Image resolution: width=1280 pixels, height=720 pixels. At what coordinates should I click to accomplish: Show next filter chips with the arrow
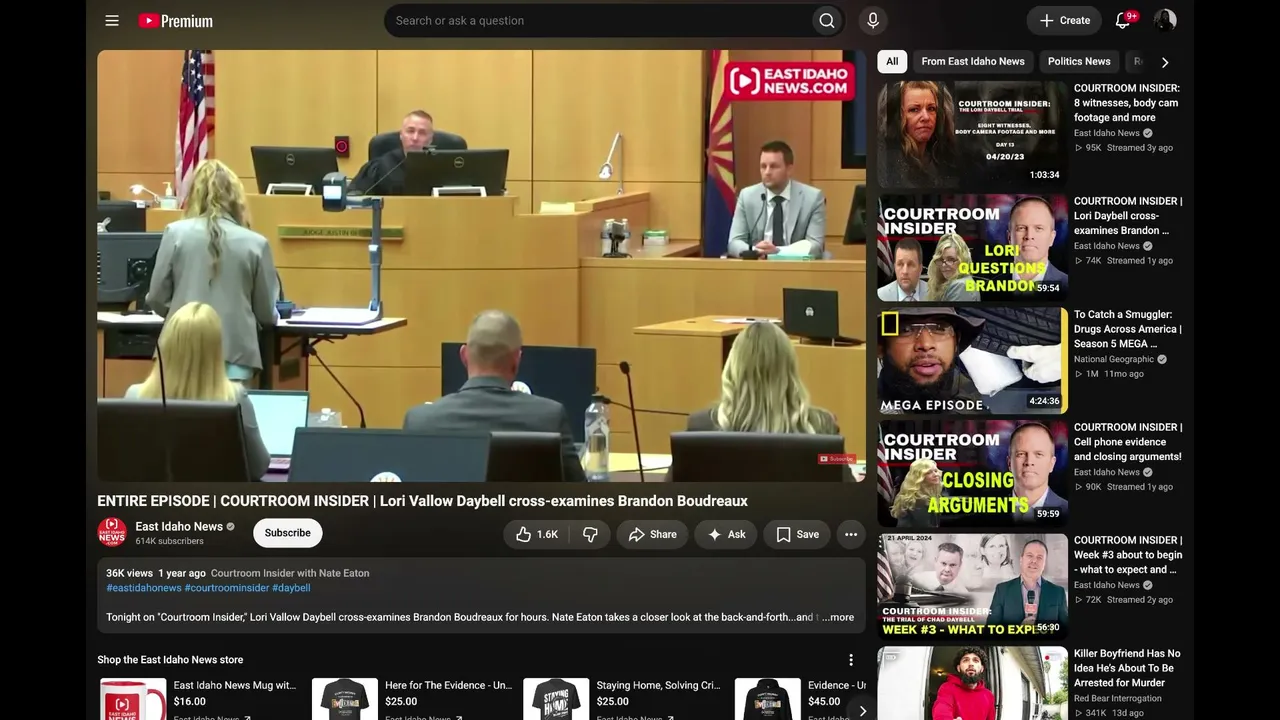point(1165,62)
